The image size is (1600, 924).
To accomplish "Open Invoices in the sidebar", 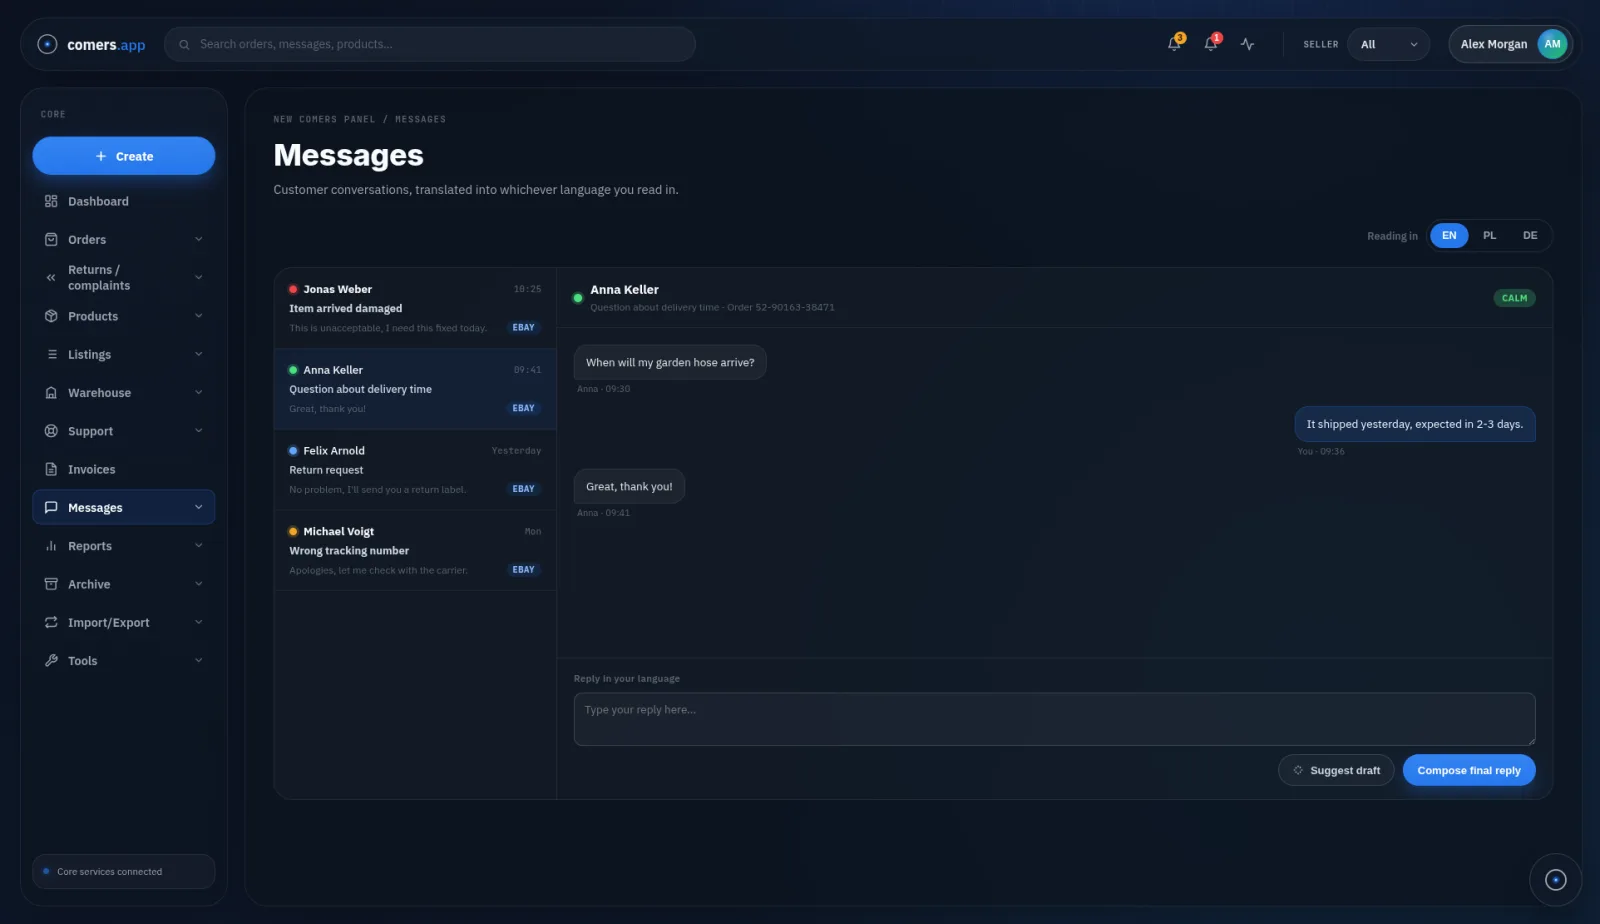I will coord(124,469).
